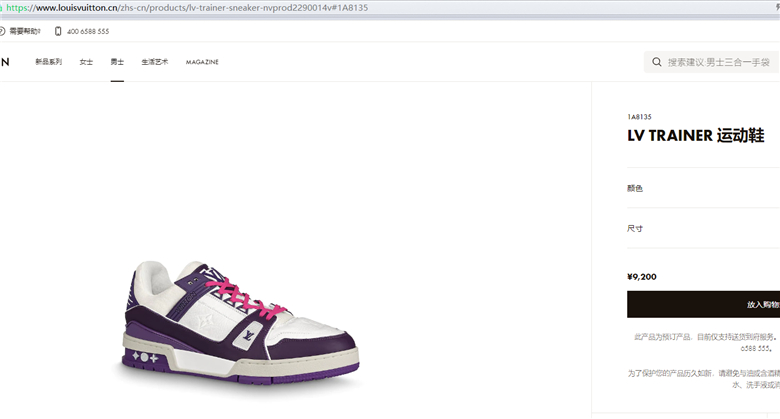Click the question-mark help icon

(x=2, y=31)
